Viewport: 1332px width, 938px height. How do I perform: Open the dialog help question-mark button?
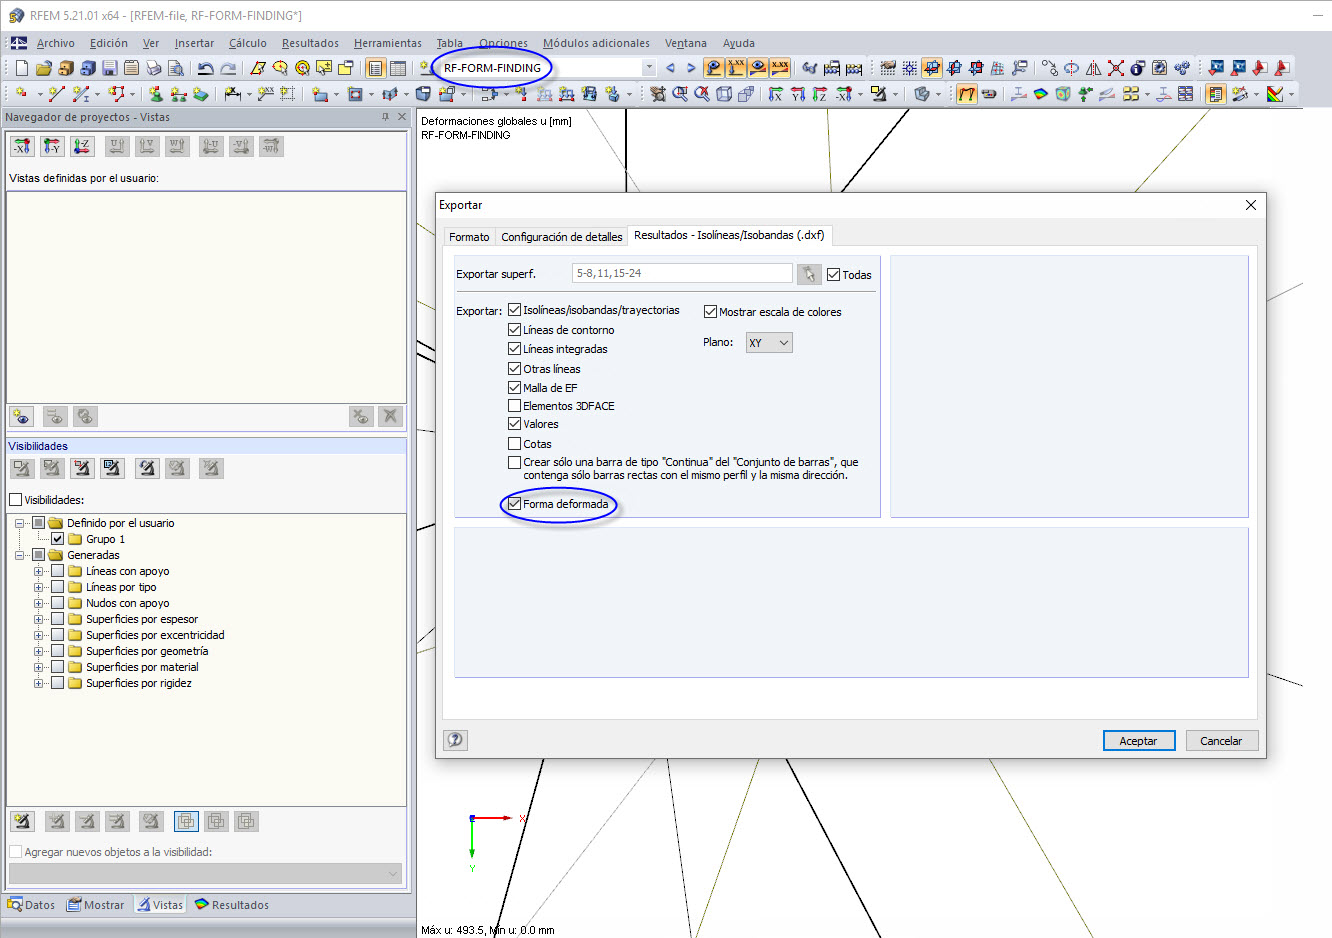pyautogui.click(x=455, y=740)
